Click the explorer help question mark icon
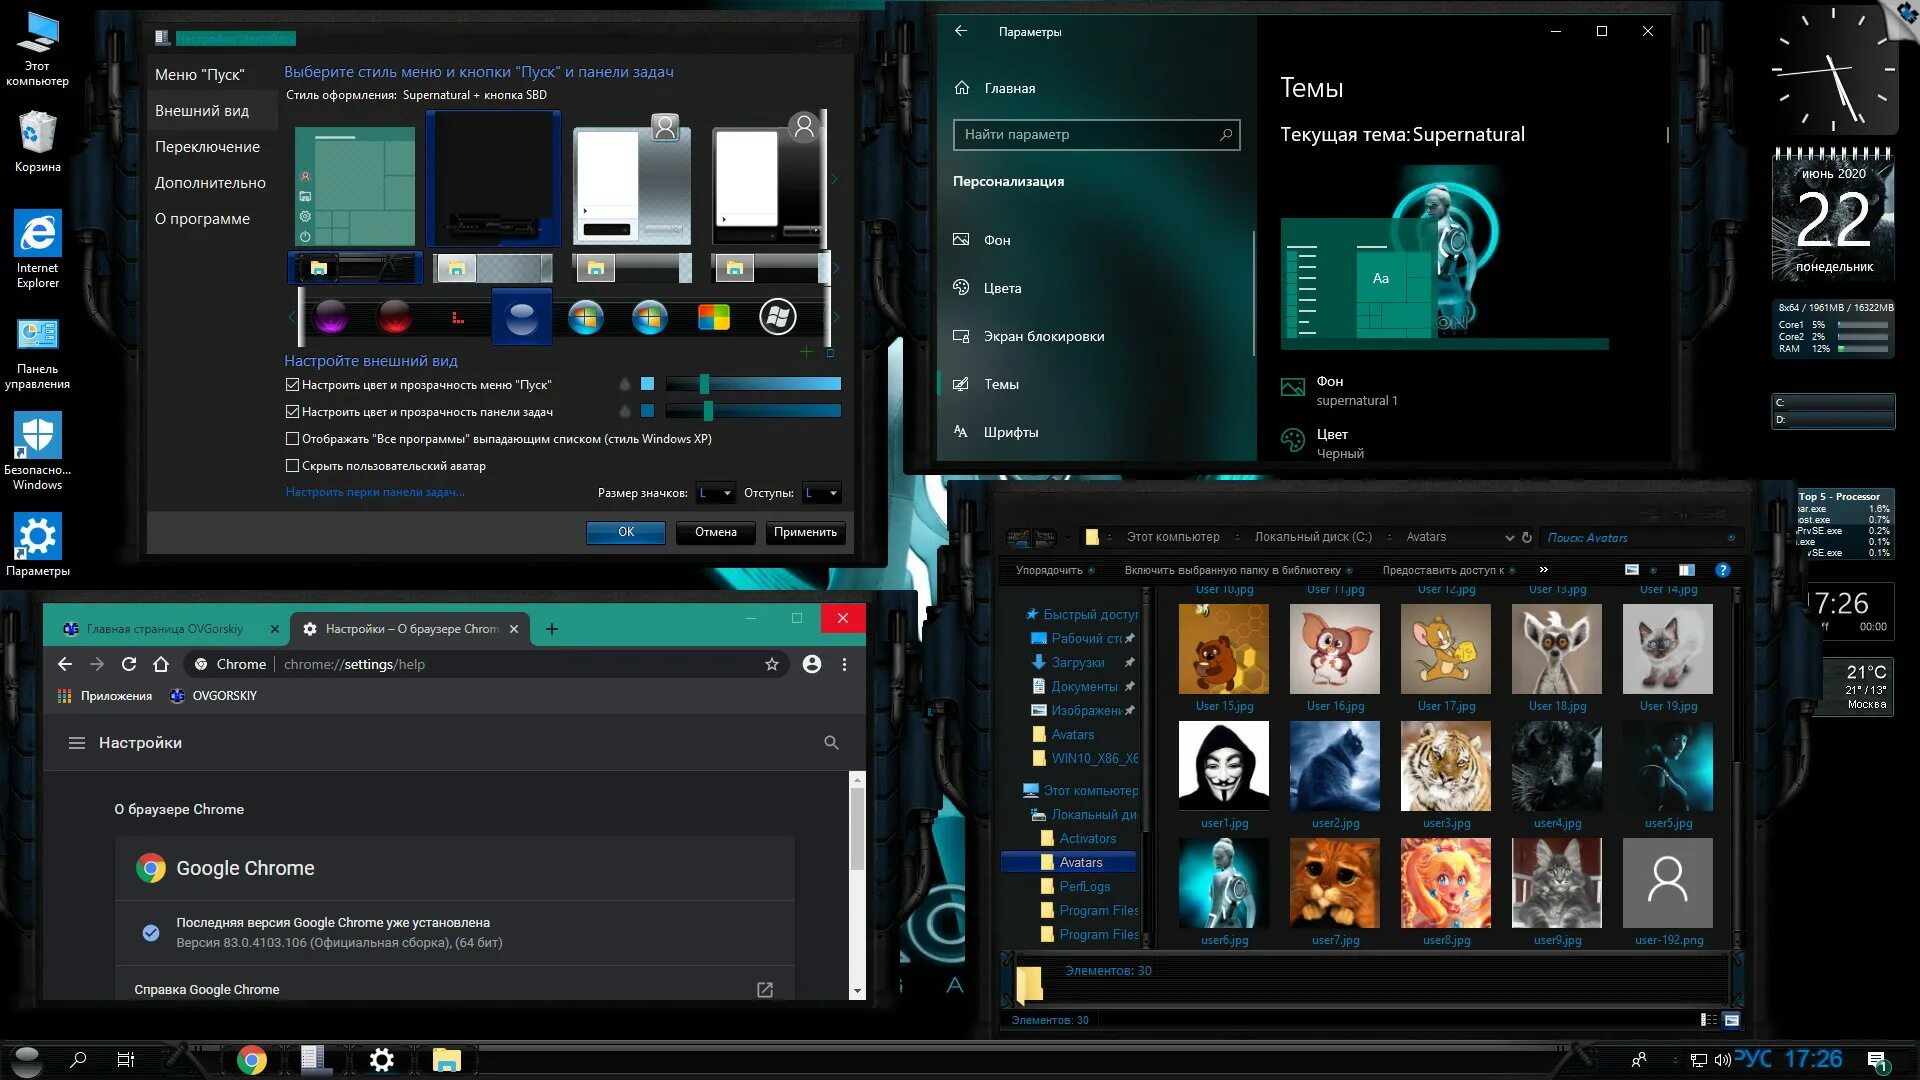1920x1080 pixels. [1722, 570]
